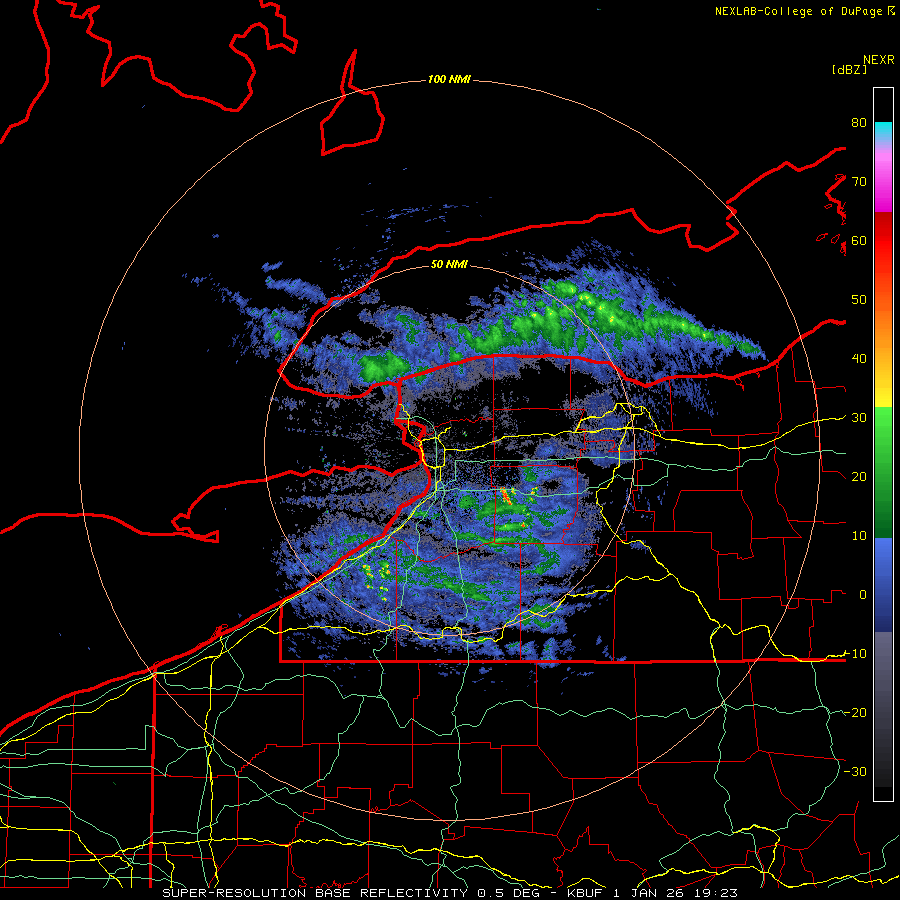This screenshot has width=900, height=900.
Task: Click the 50 value on dBZ scale
Action: tap(859, 300)
